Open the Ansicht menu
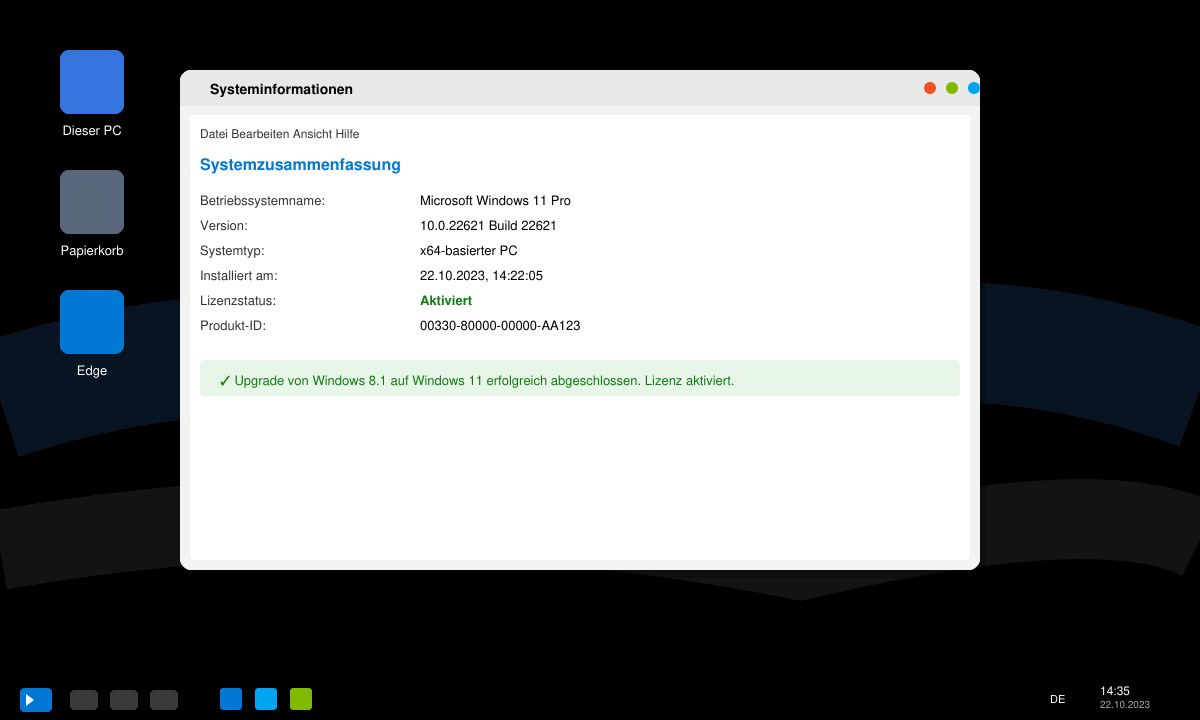This screenshot has width=1200, height=720. tap(312, 134)
